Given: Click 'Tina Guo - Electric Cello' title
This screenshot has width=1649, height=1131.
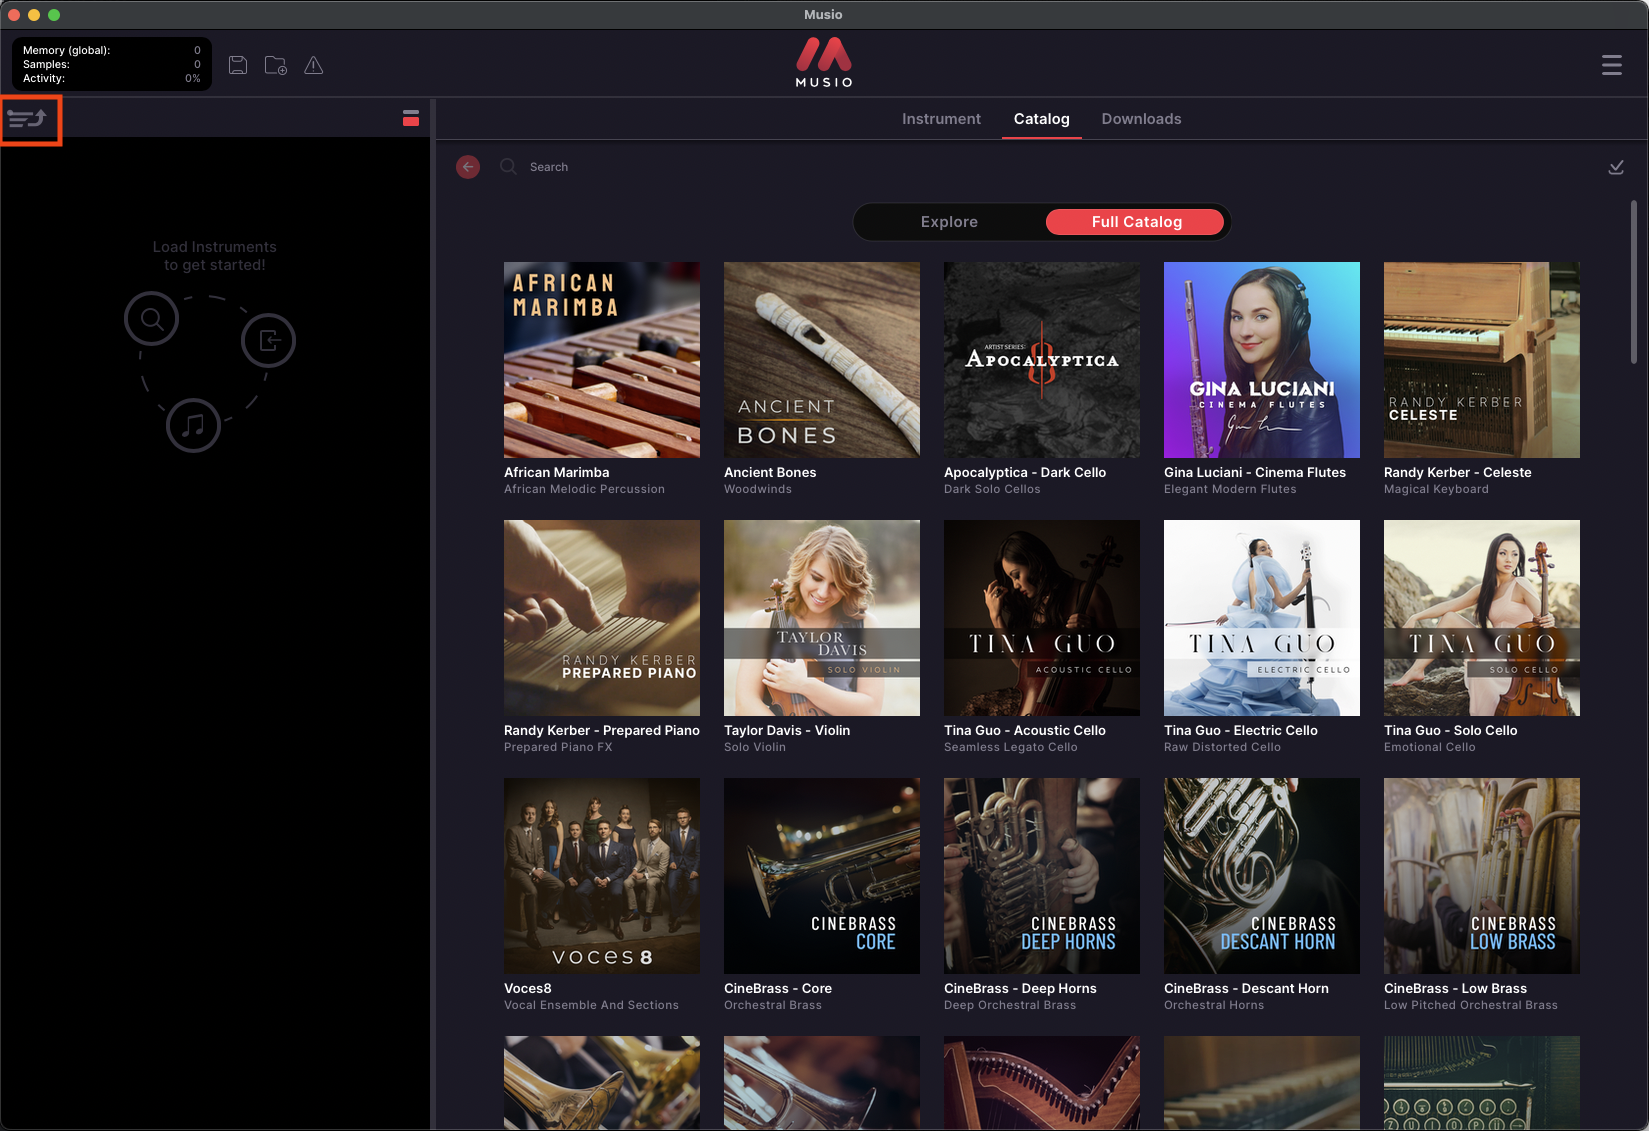Looking at the screenshot, I should (1241, 730).
